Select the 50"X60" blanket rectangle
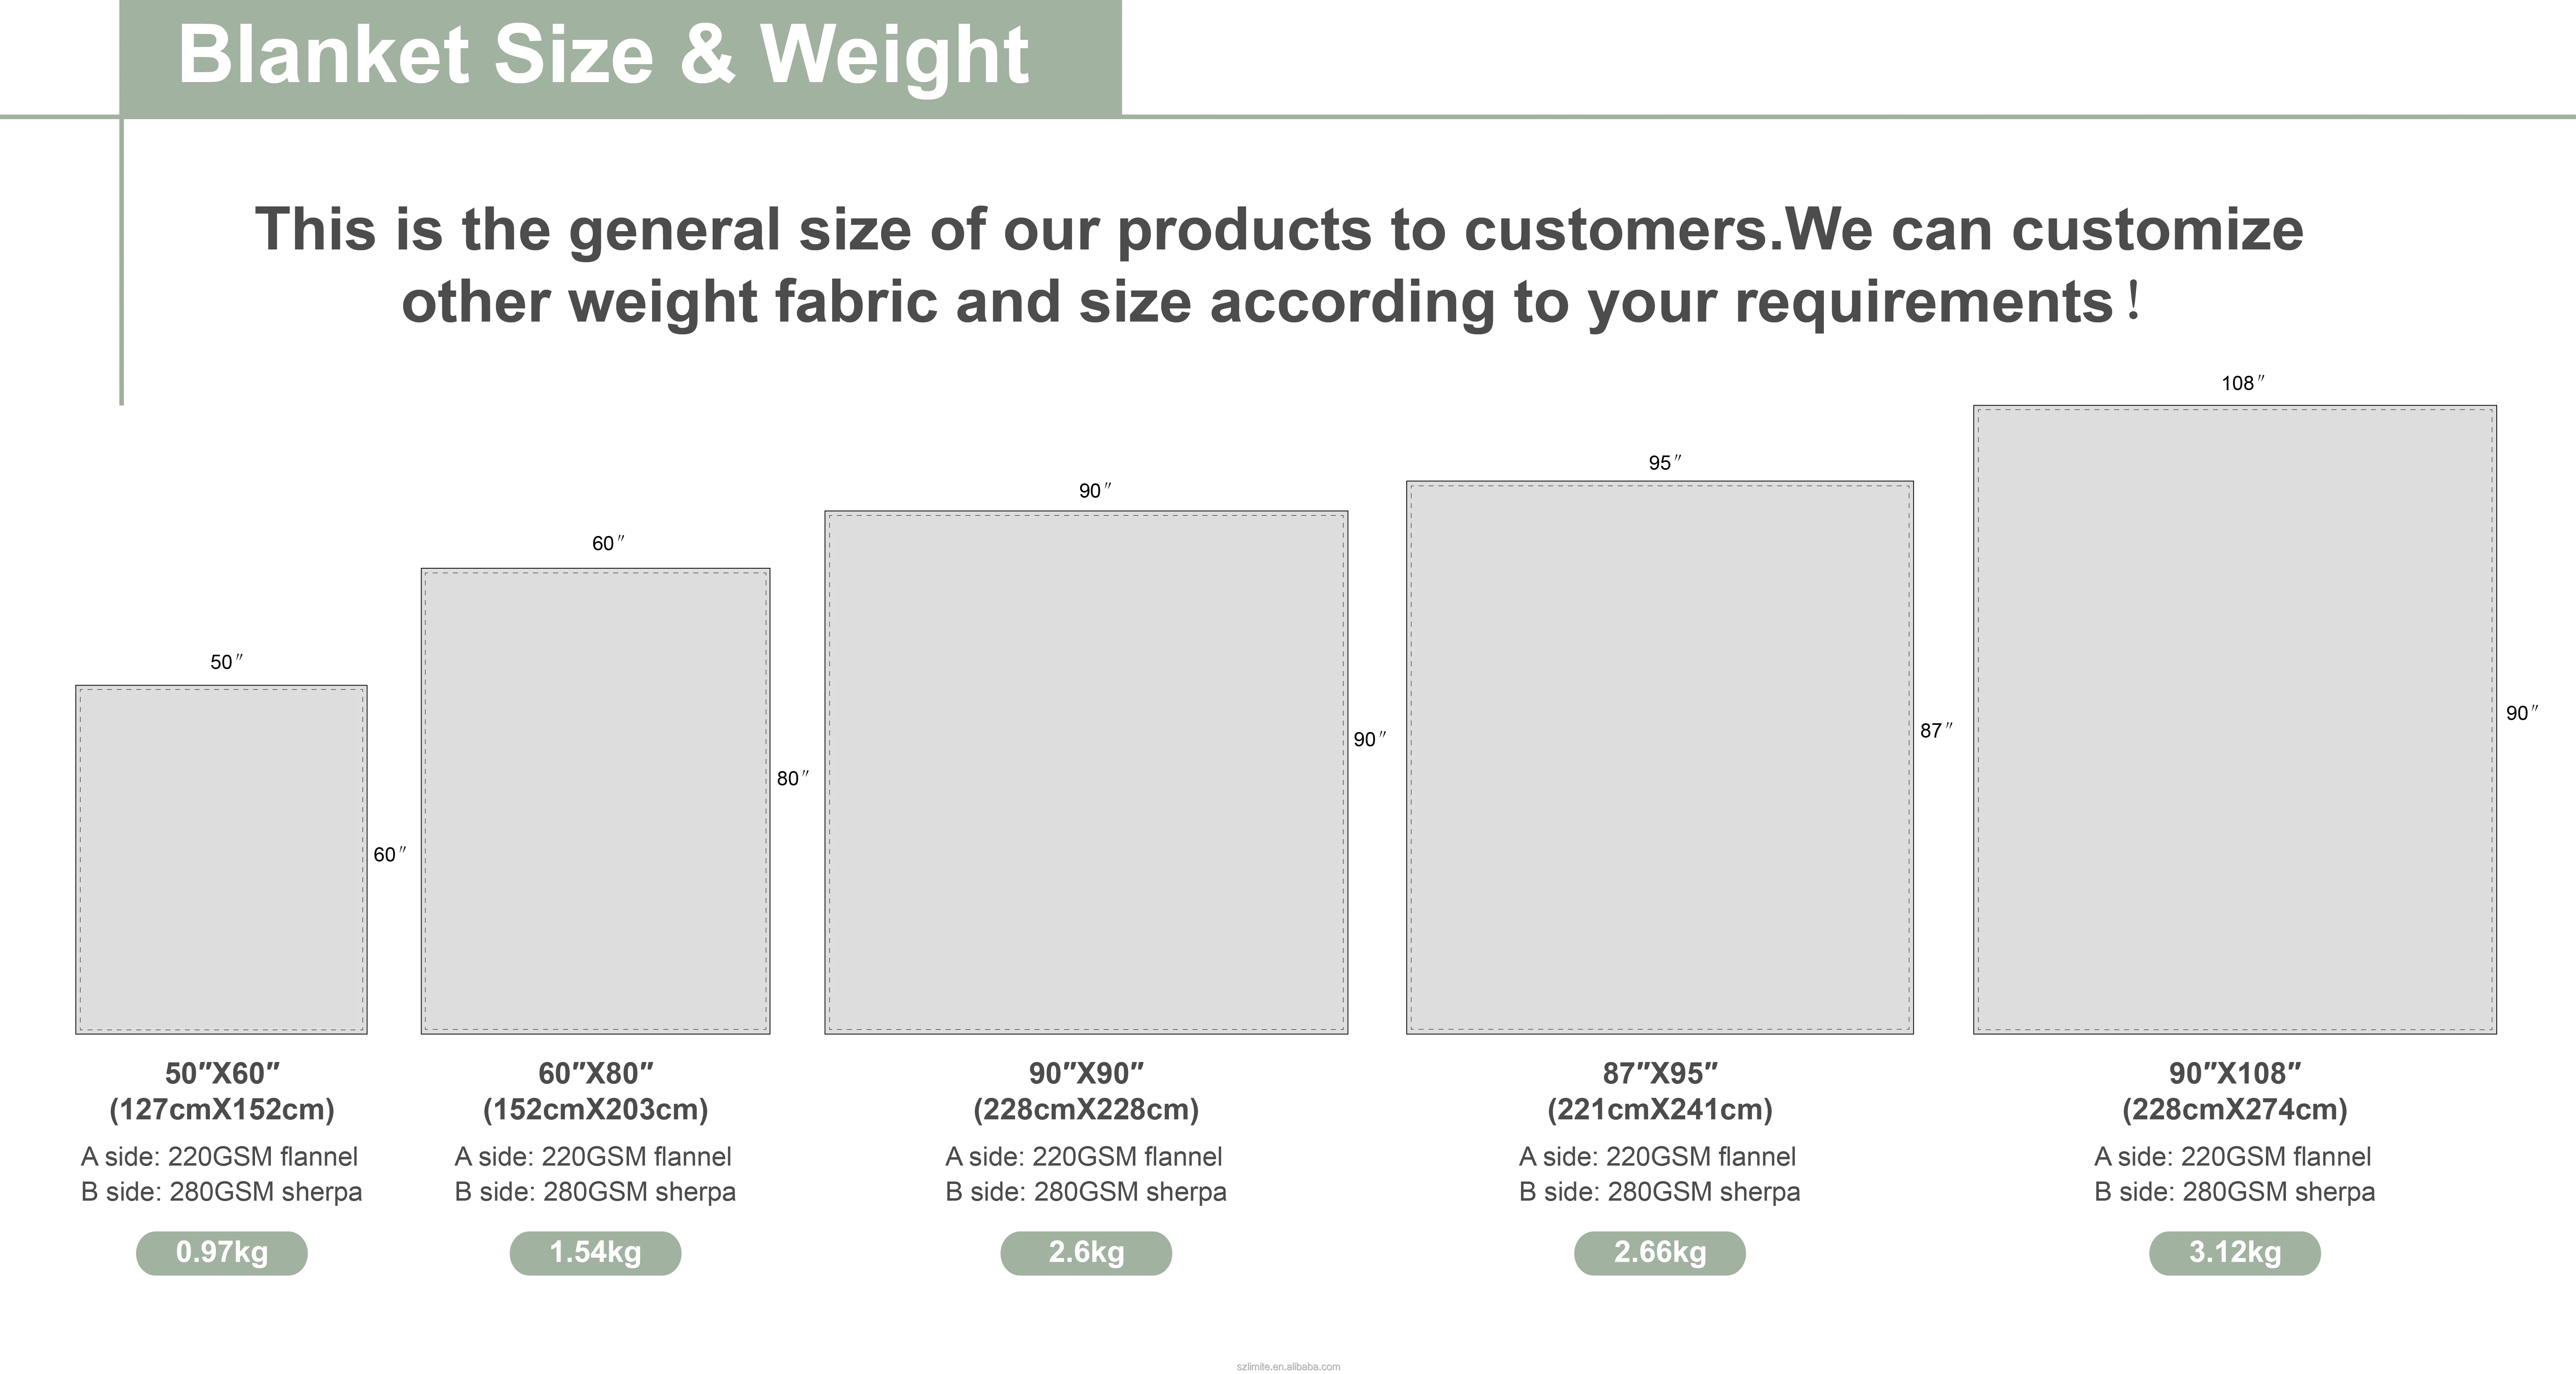 (221, 859)
